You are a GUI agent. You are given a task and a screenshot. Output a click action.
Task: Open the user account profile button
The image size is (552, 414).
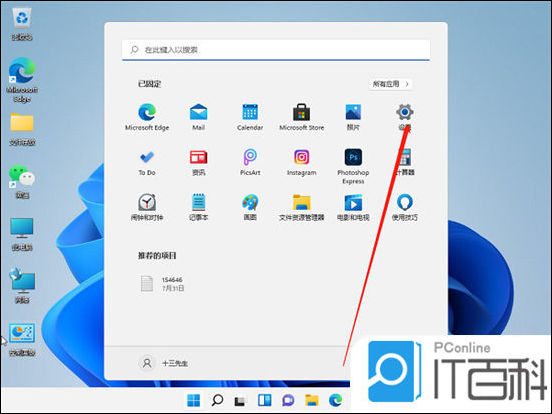click(x=164, y=363)
